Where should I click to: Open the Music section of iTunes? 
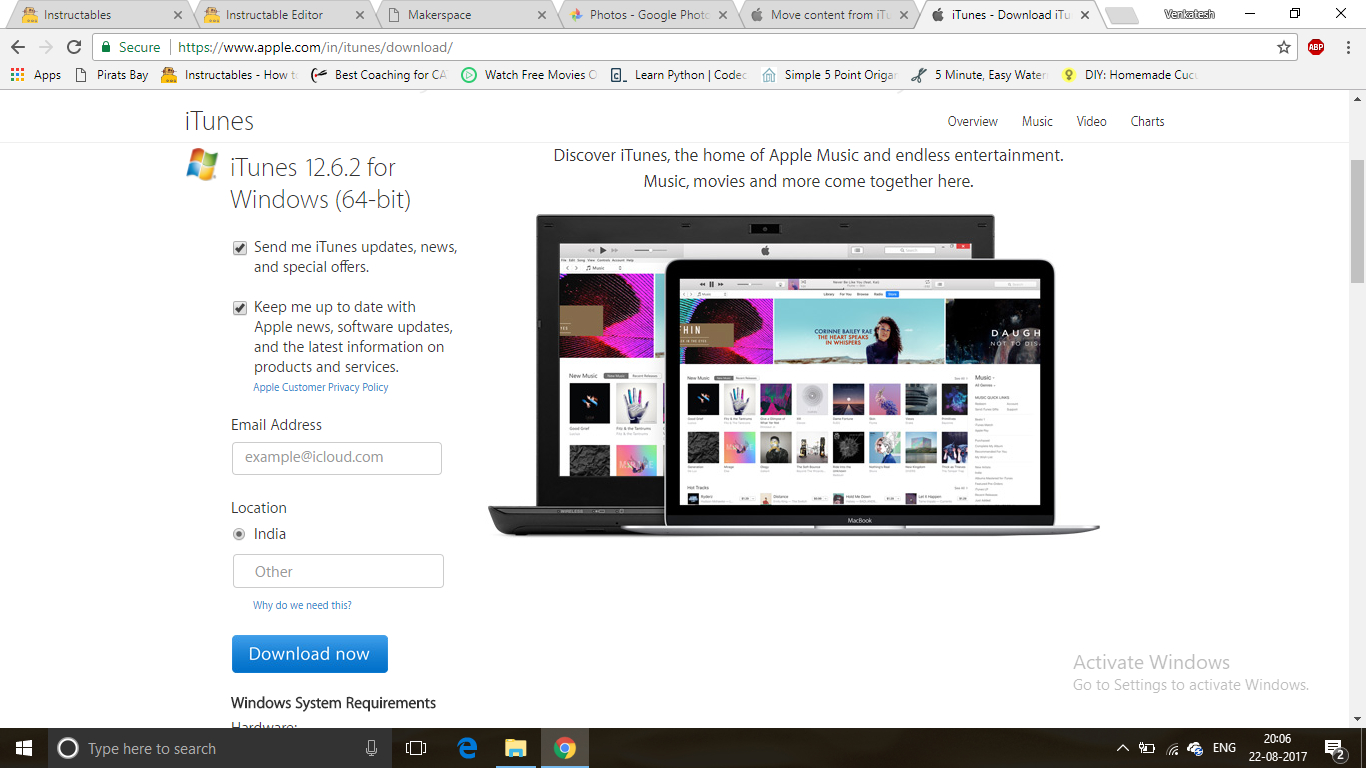coord(1037,121)
